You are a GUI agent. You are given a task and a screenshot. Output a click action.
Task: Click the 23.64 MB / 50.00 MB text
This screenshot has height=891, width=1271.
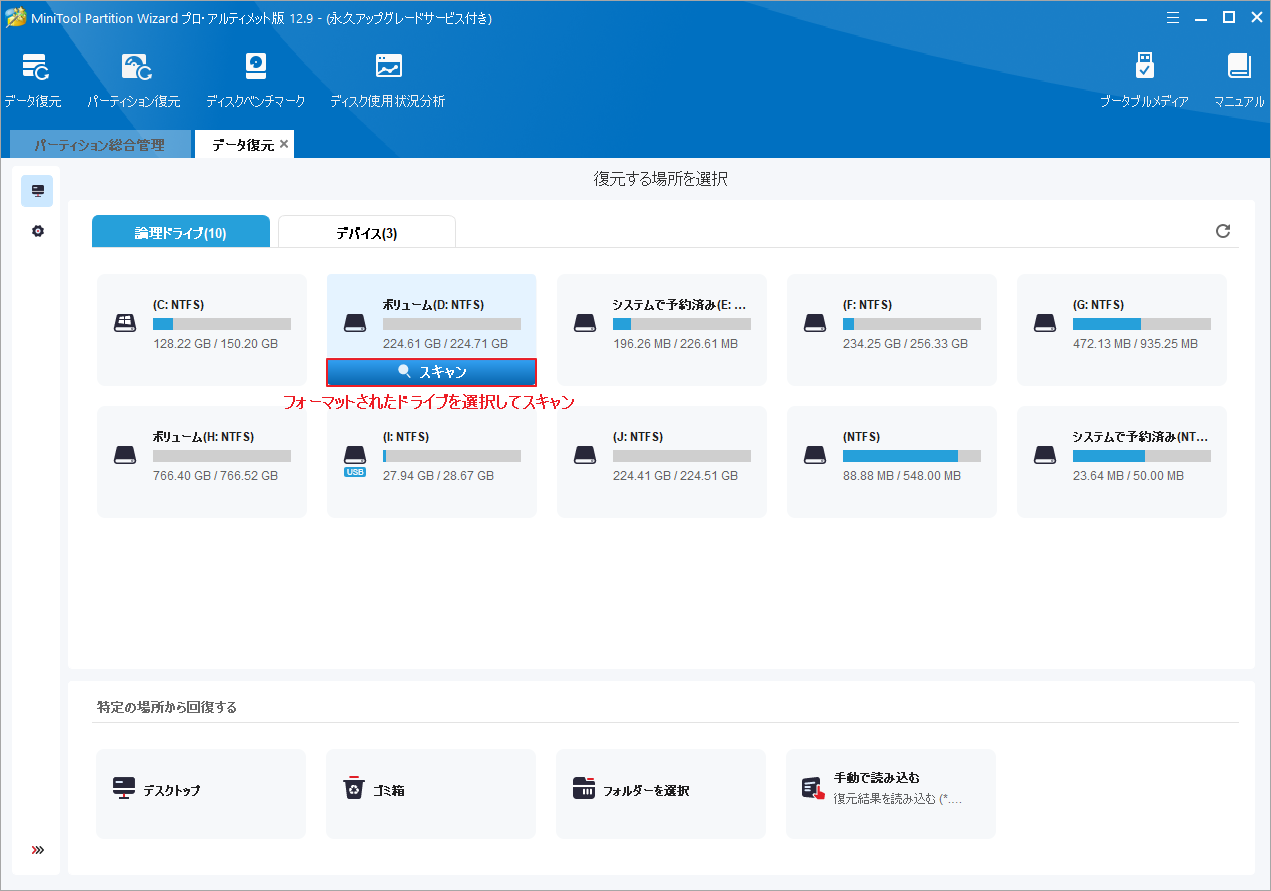[1128, 476]
